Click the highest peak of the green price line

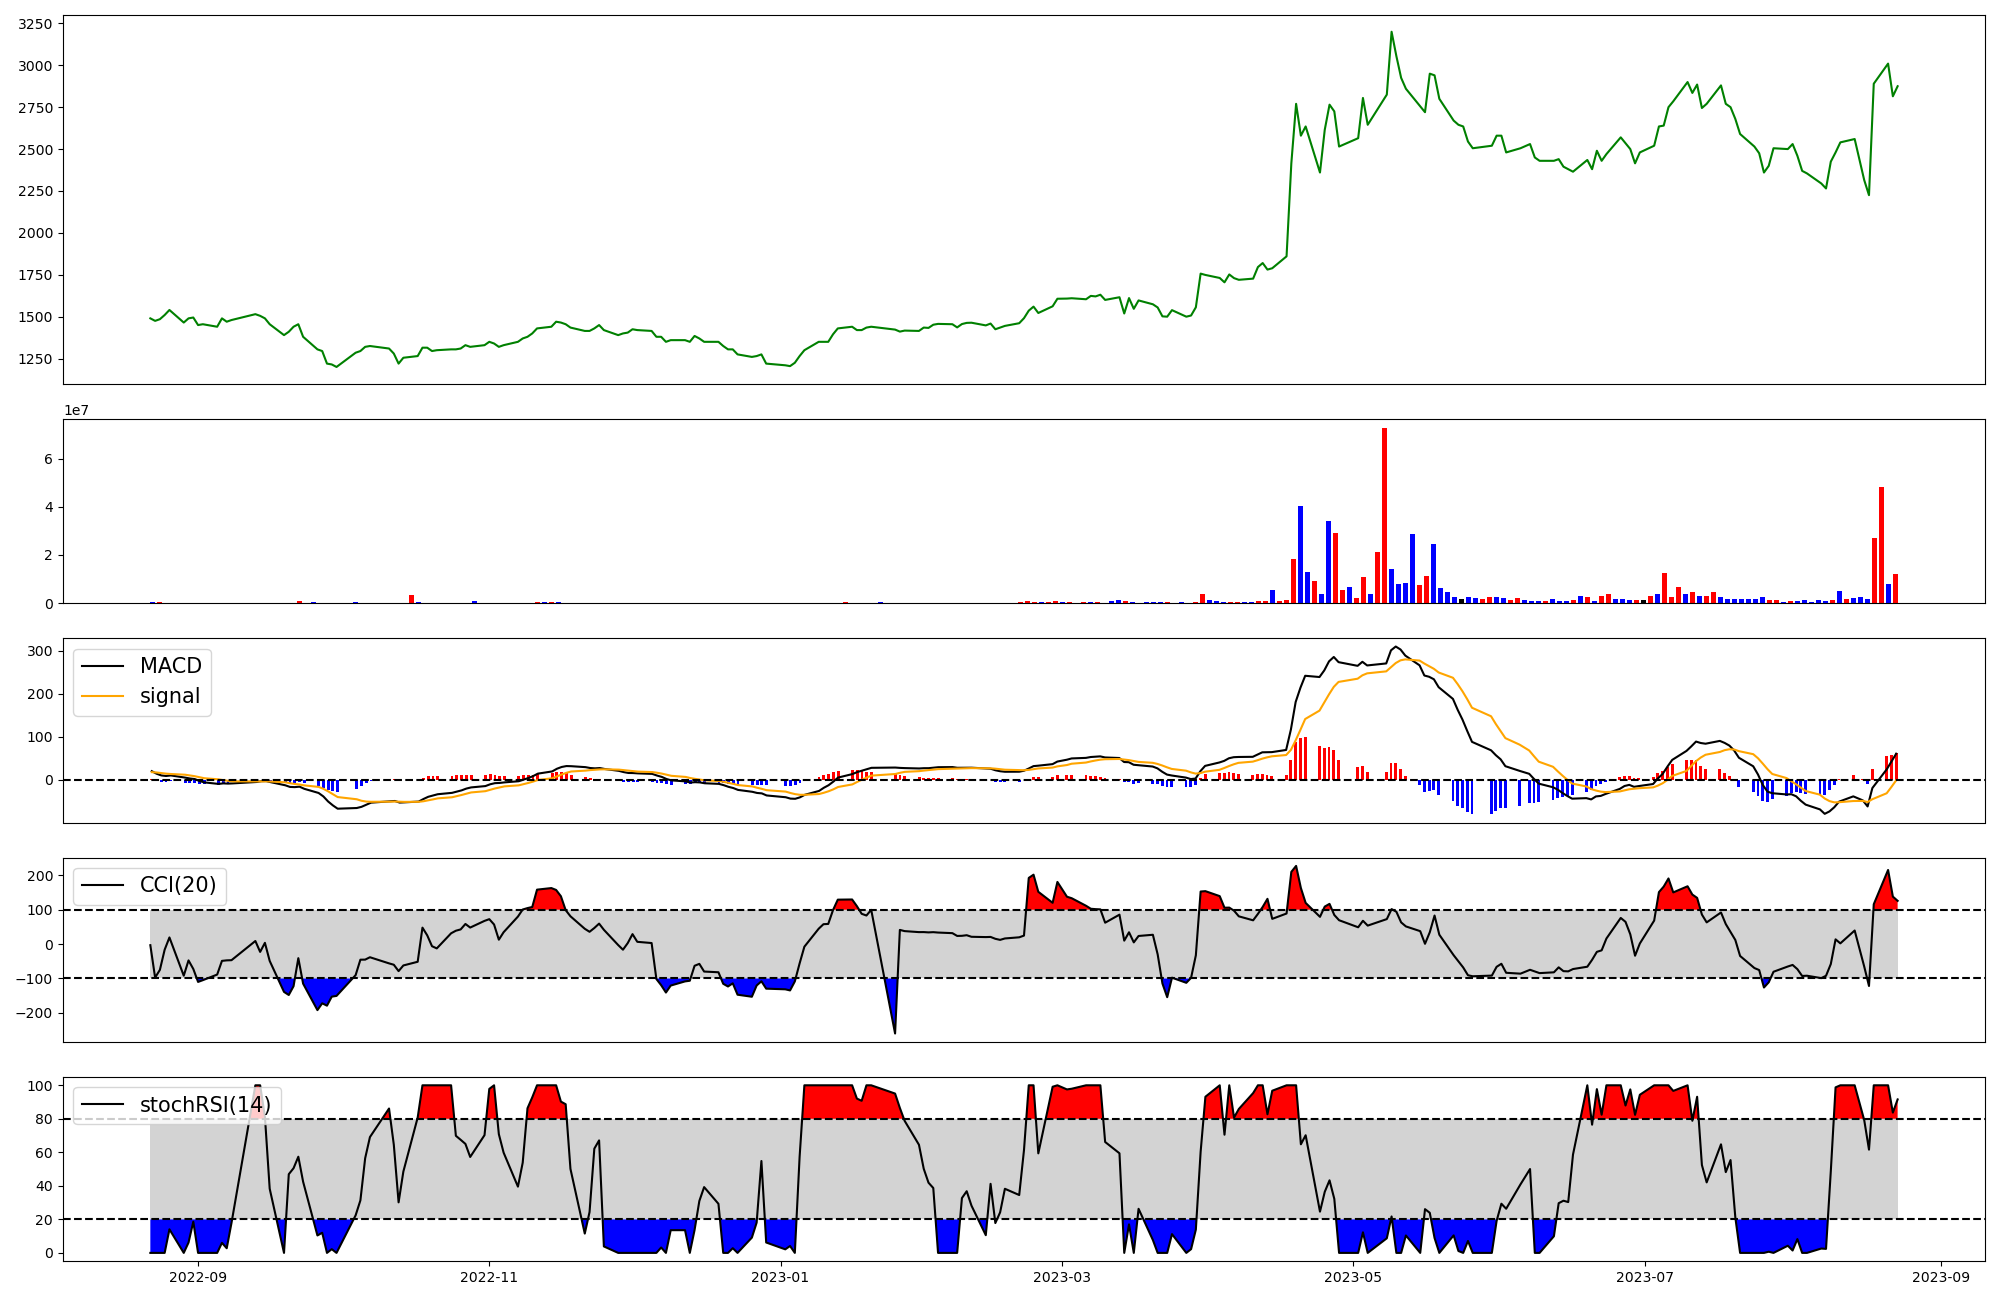(1391, 33)
